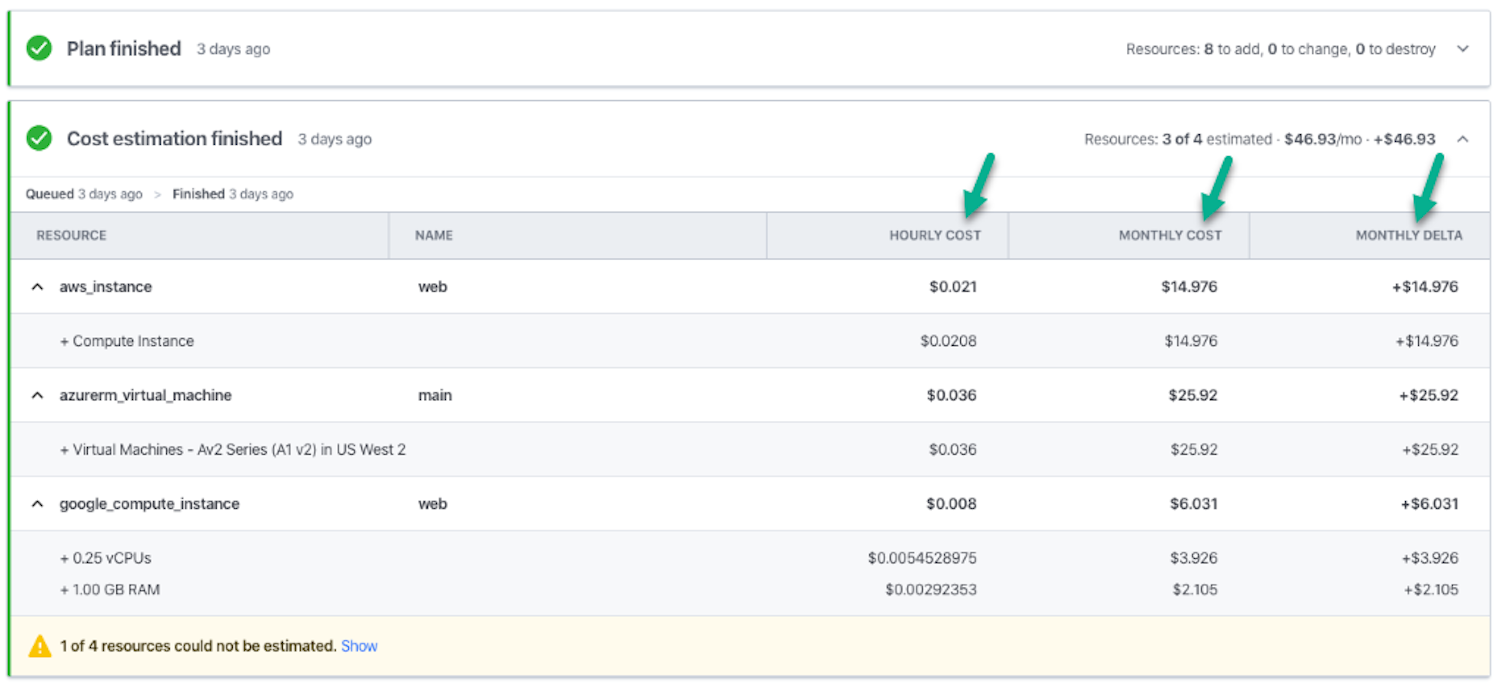Collapse the aws_instance resource row
Image resolution: width=1500 pixels, height=684 pixels.
[36, 286]
